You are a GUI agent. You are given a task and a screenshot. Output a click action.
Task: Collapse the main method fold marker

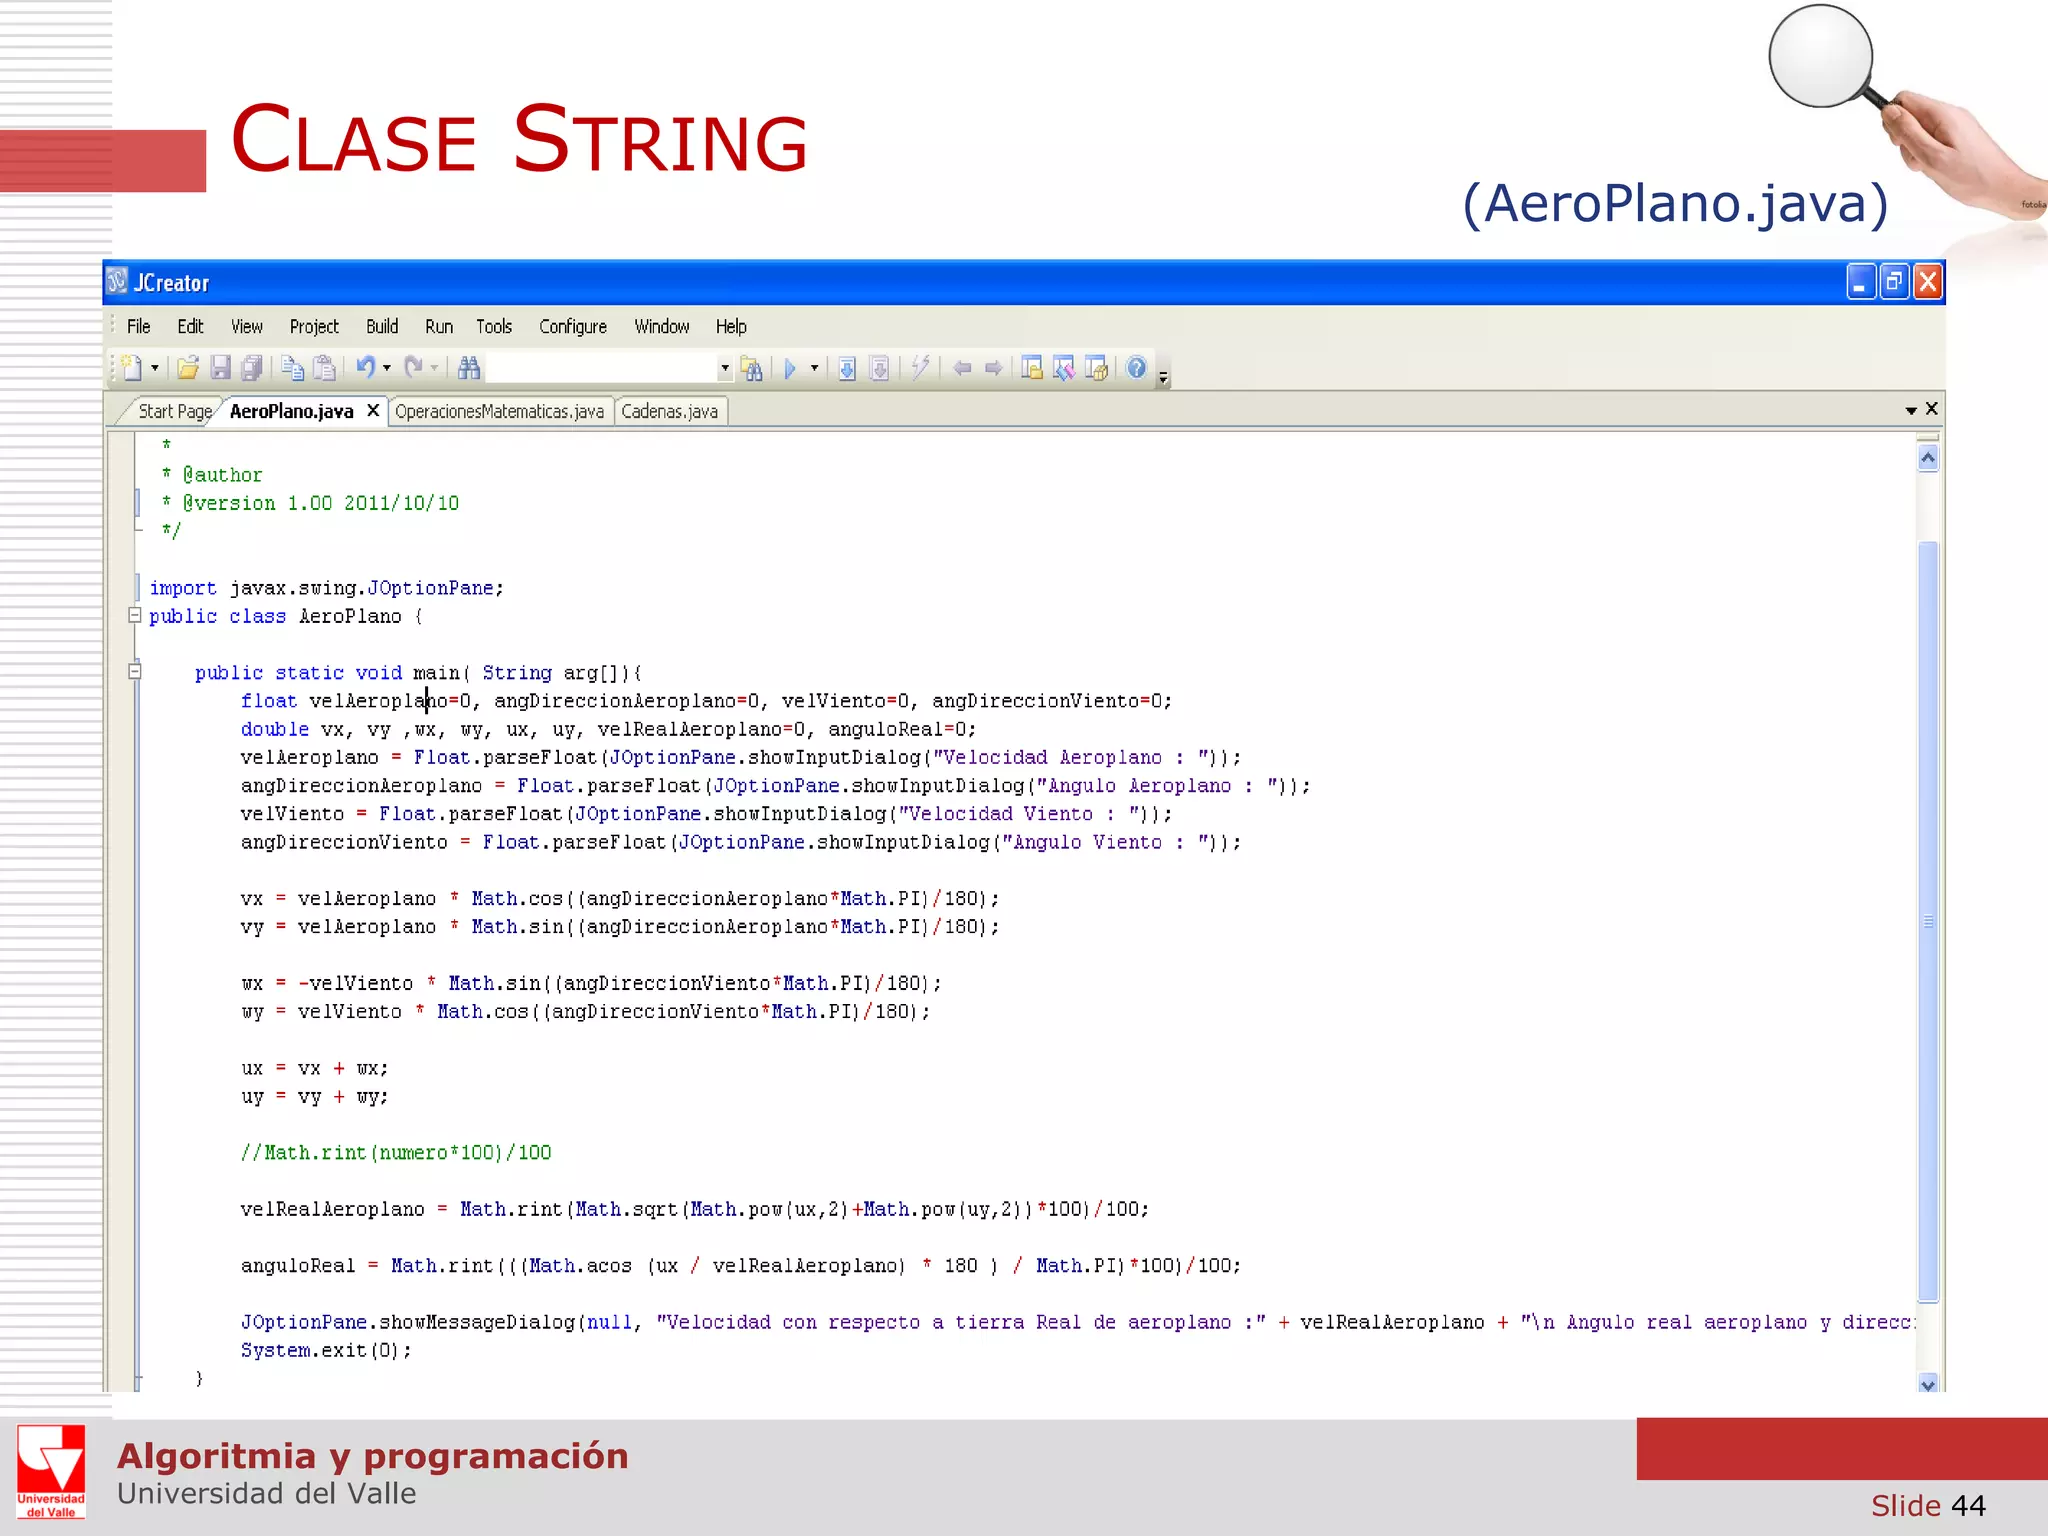(135, 672)
